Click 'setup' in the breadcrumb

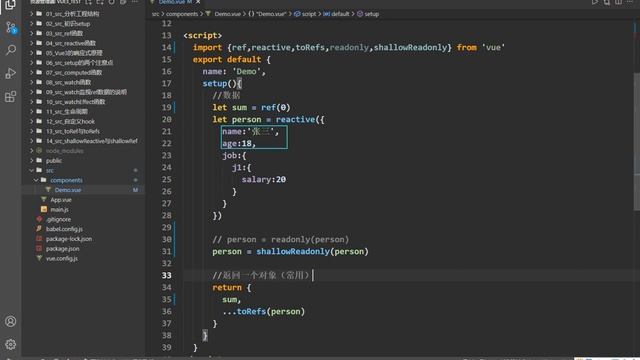[x=371, y=14]
